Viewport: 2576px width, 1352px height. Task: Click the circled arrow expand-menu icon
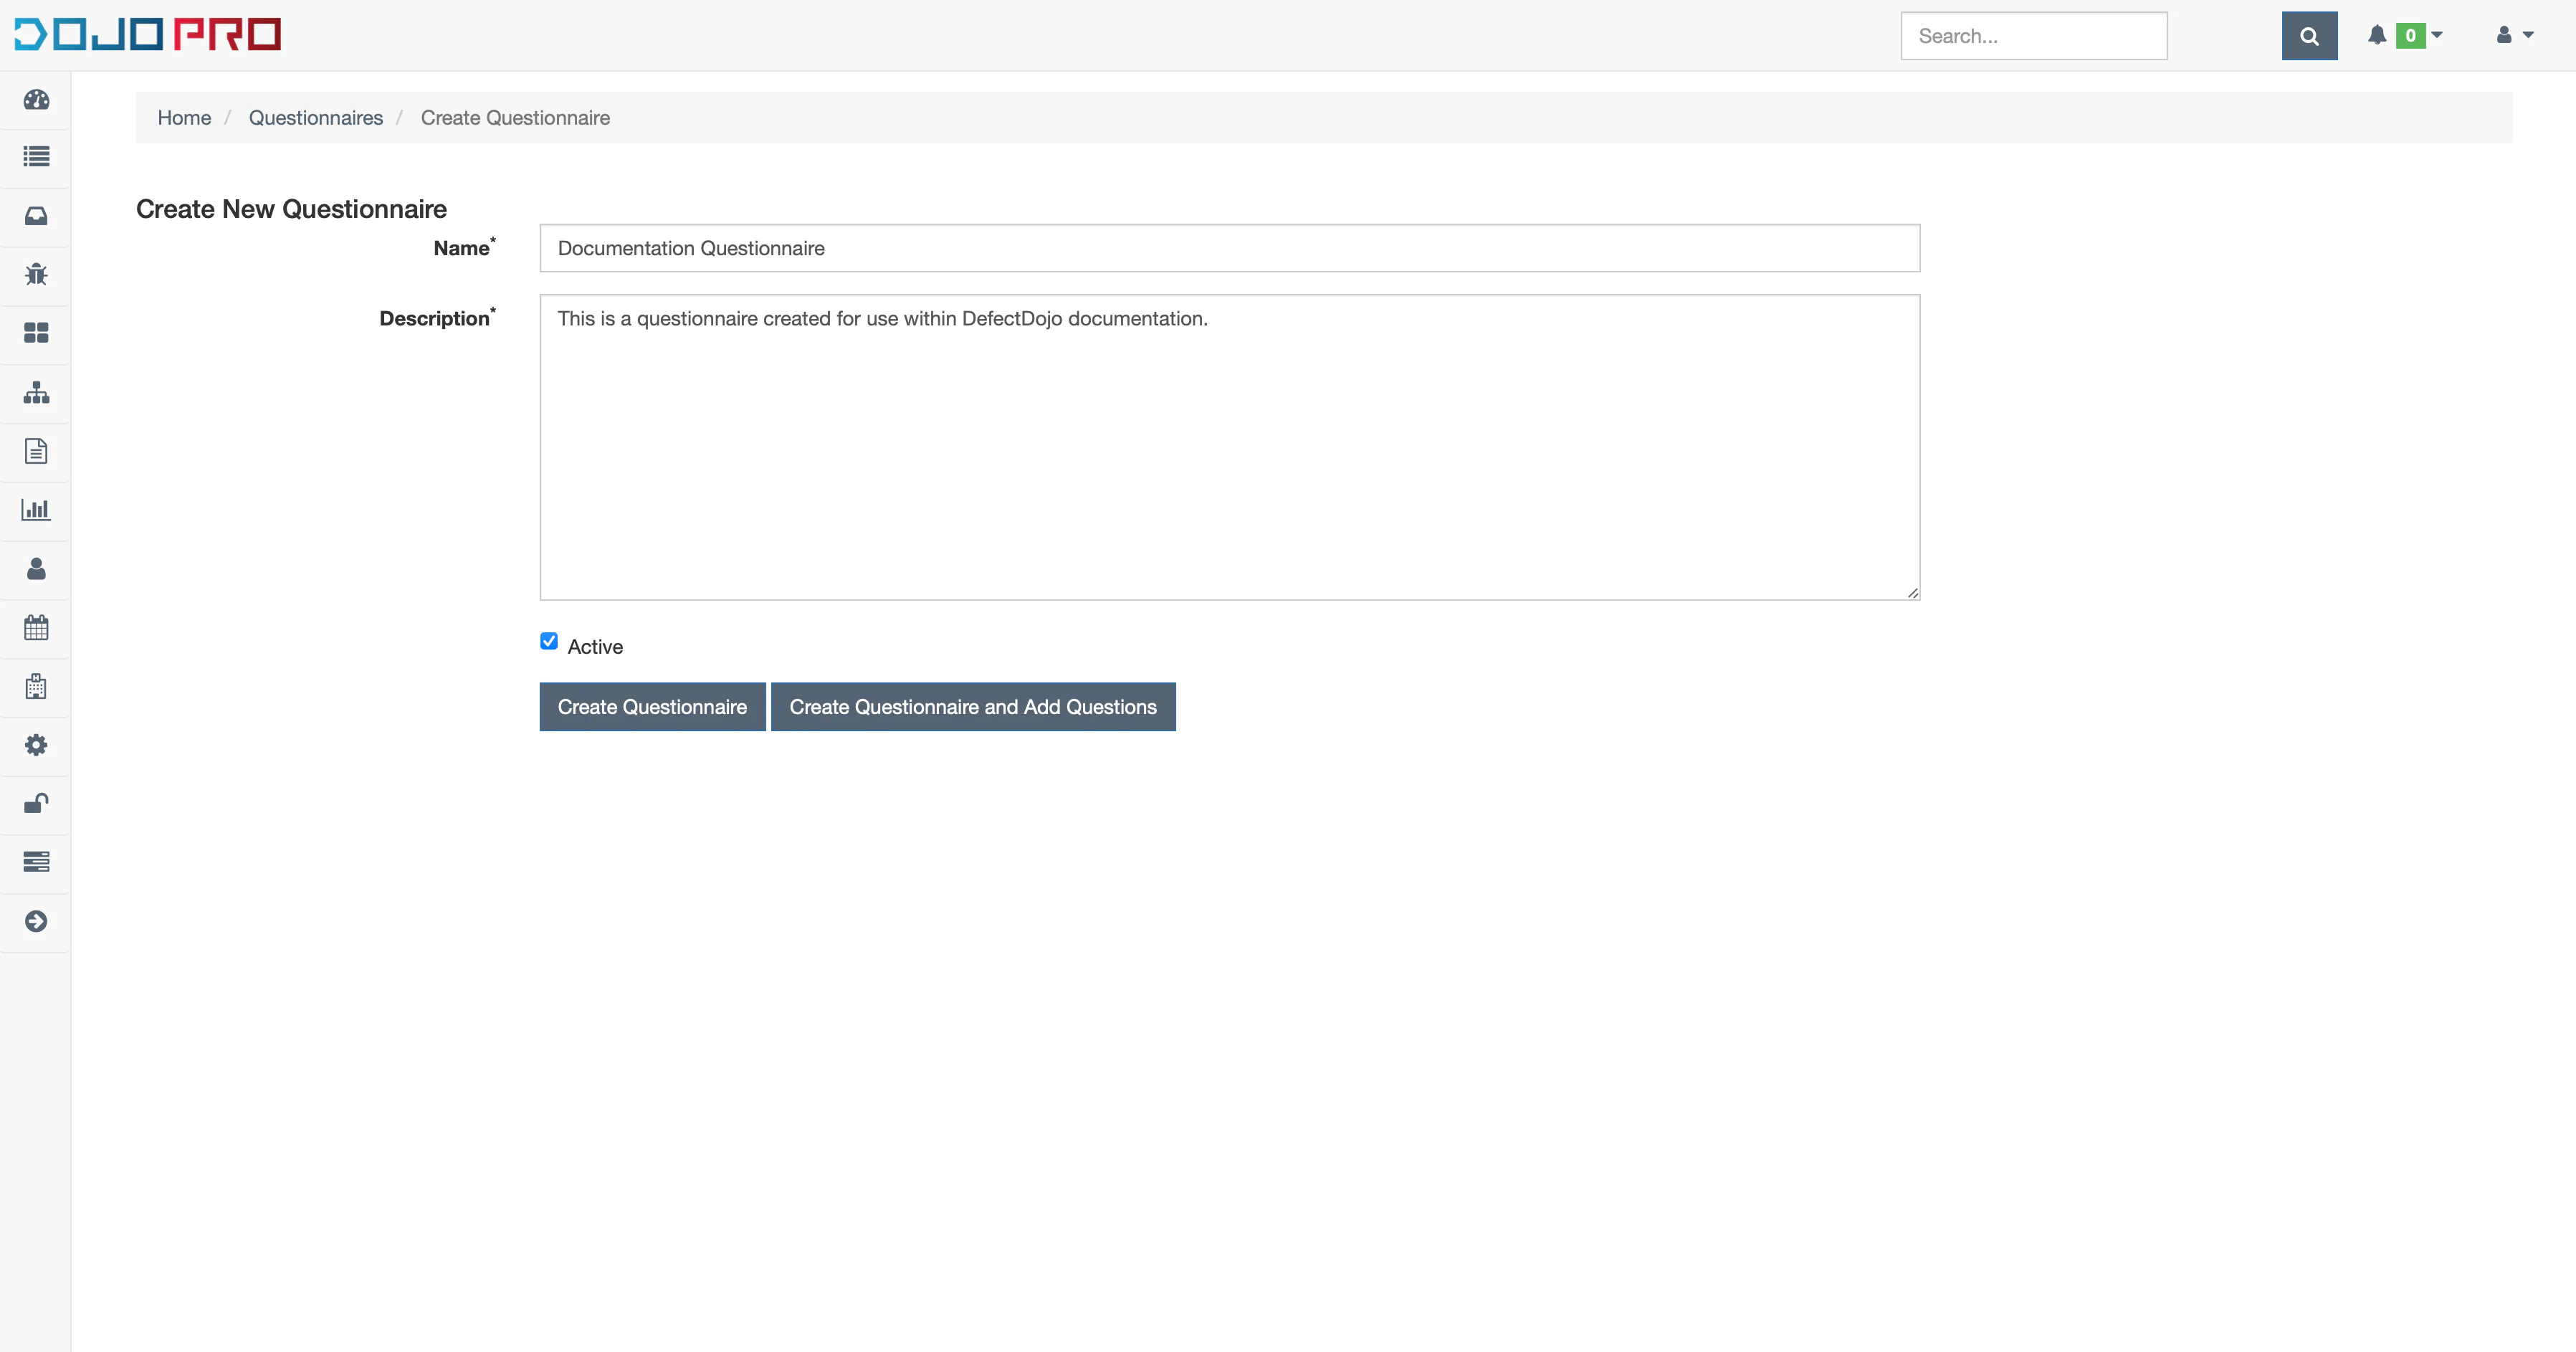pyautogui.click(x=36, y=921)
